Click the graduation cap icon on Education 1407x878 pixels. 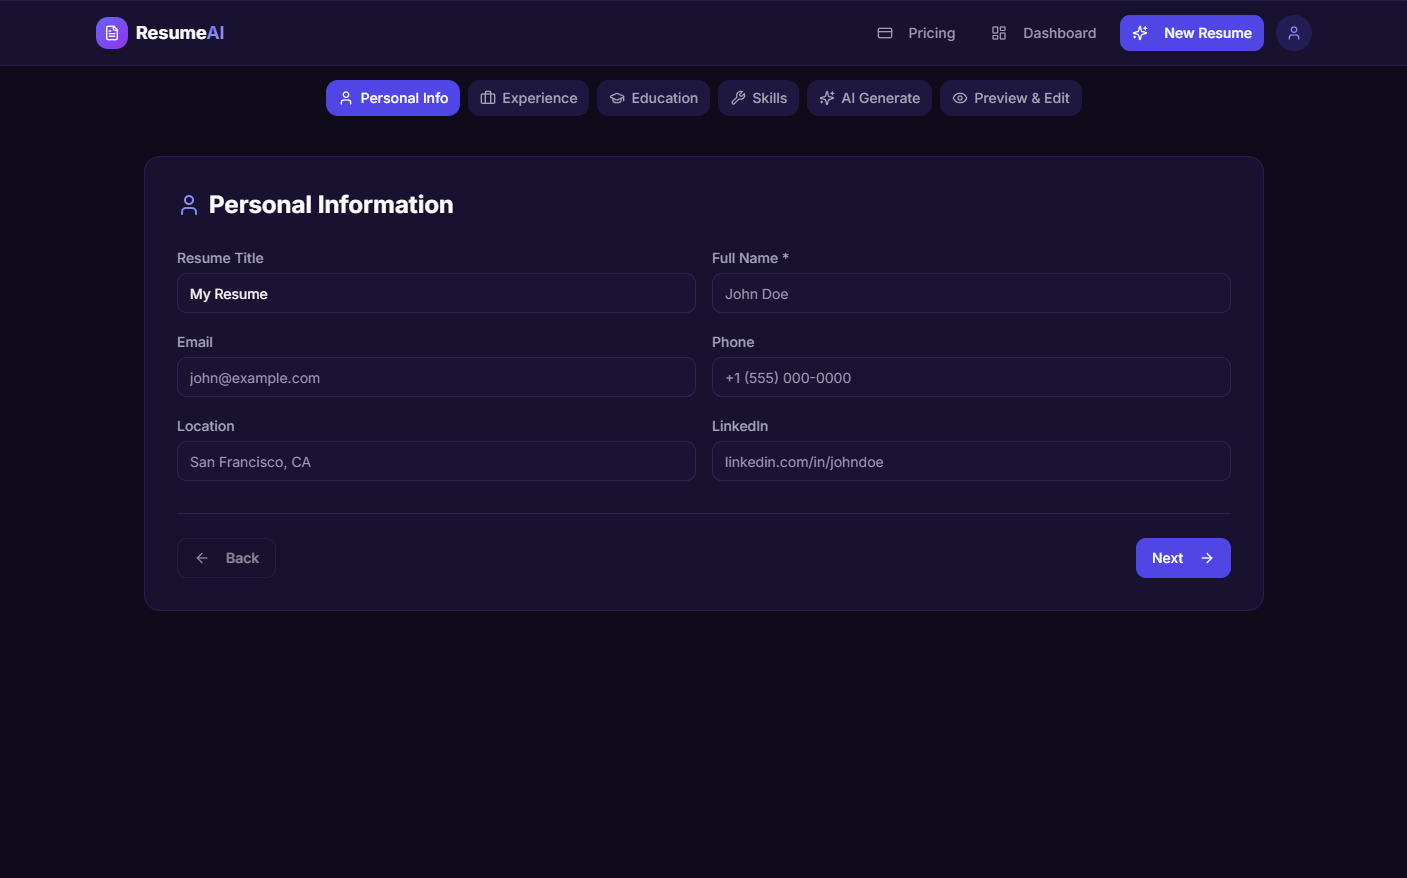pyautogui.click(x=618, y=97)
